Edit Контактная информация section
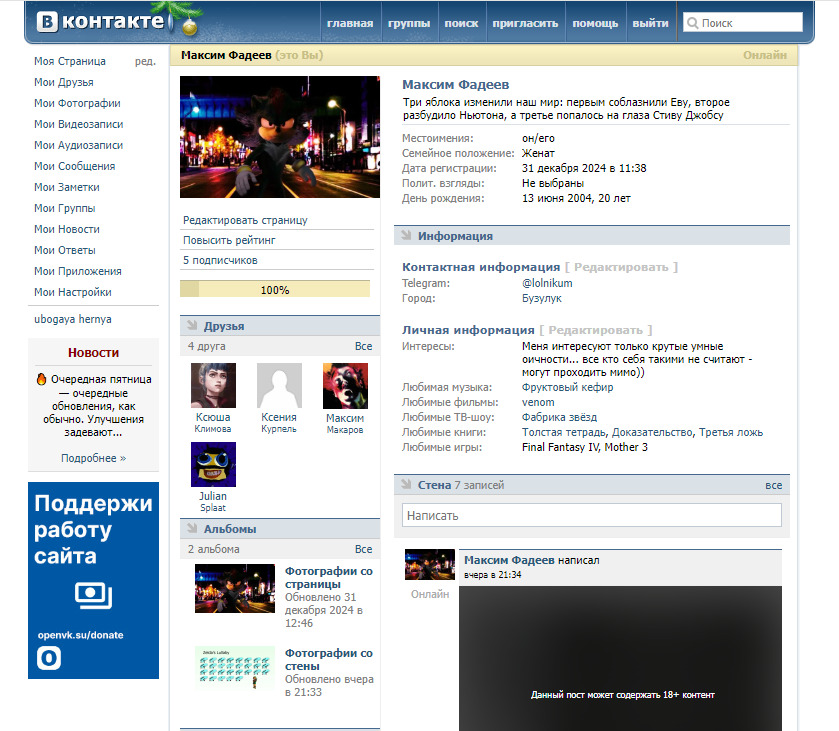Image resolution: width=839 pixels, height=731 pixels. (621, 266)
